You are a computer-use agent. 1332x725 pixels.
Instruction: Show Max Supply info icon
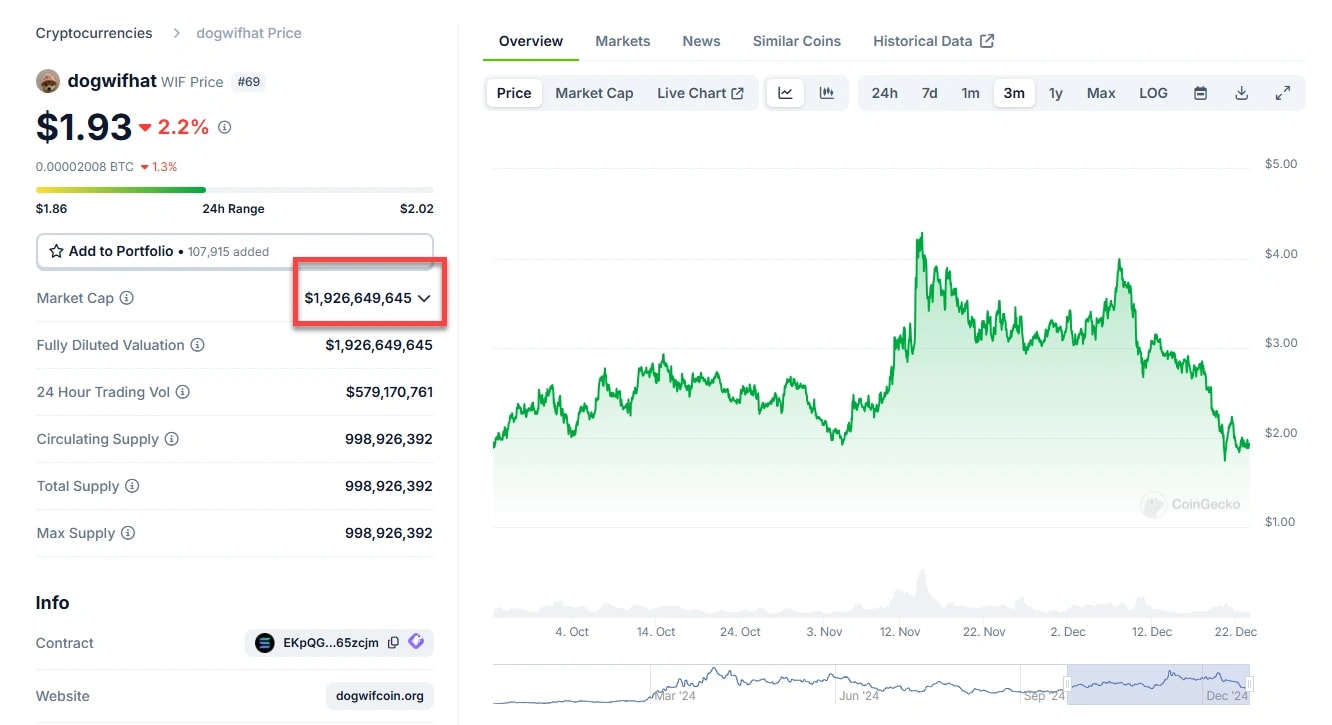(x=128, y=533)
